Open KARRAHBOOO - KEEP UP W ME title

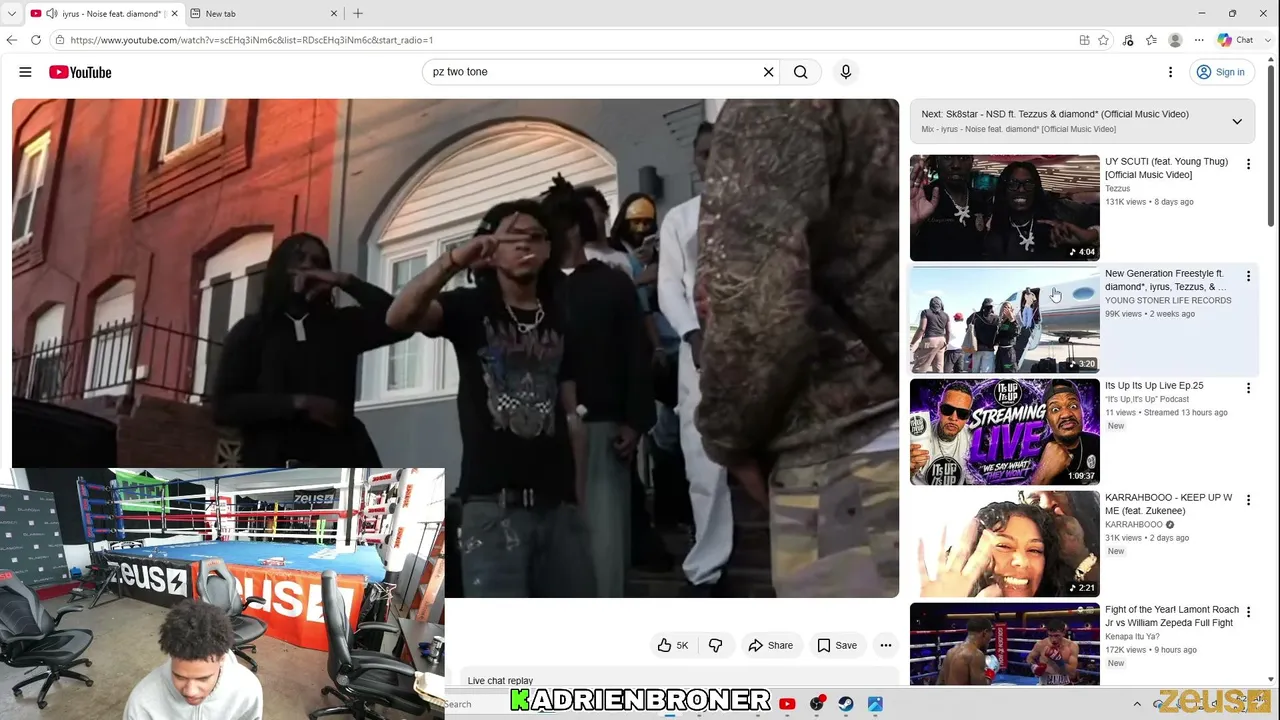pyautogui.click(x=1169, y=504)
